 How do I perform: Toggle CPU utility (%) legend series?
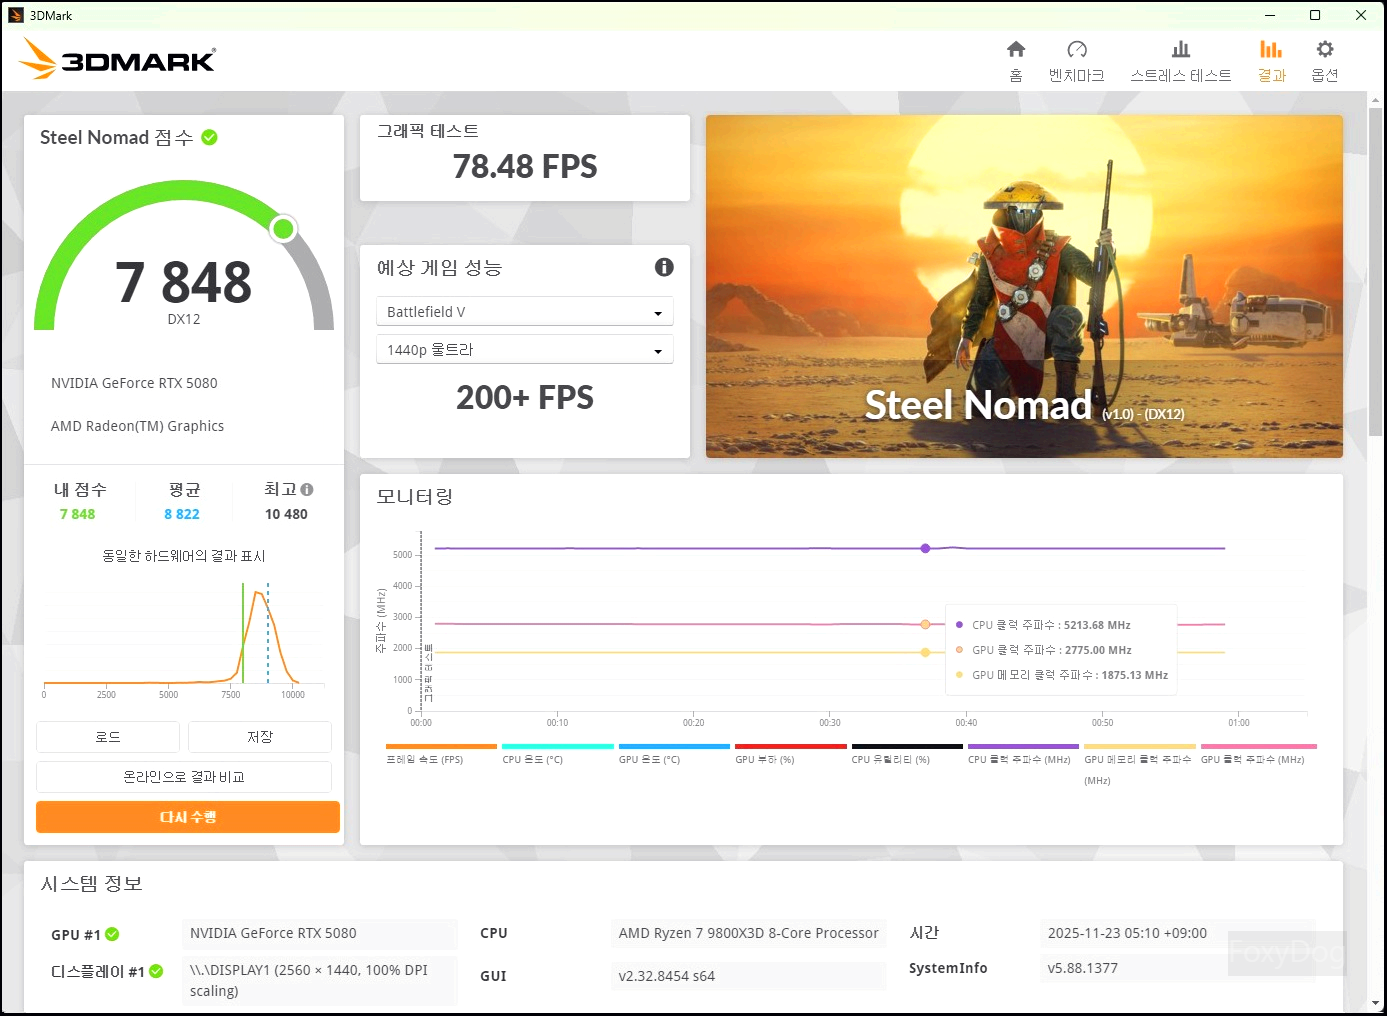click(907, 754)
